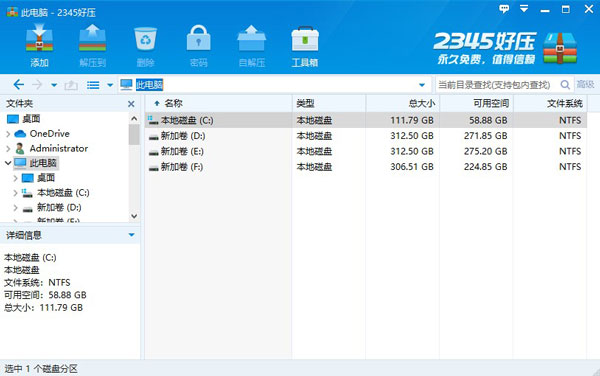600x376 pixels.
Task: Sort by the 总大小 column header
Action: (403, 103)
